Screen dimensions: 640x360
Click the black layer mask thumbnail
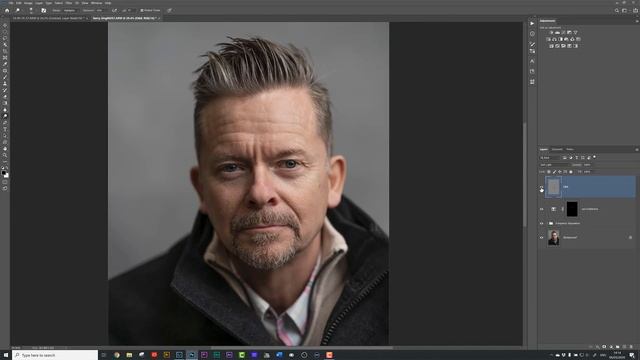(572, 209)
